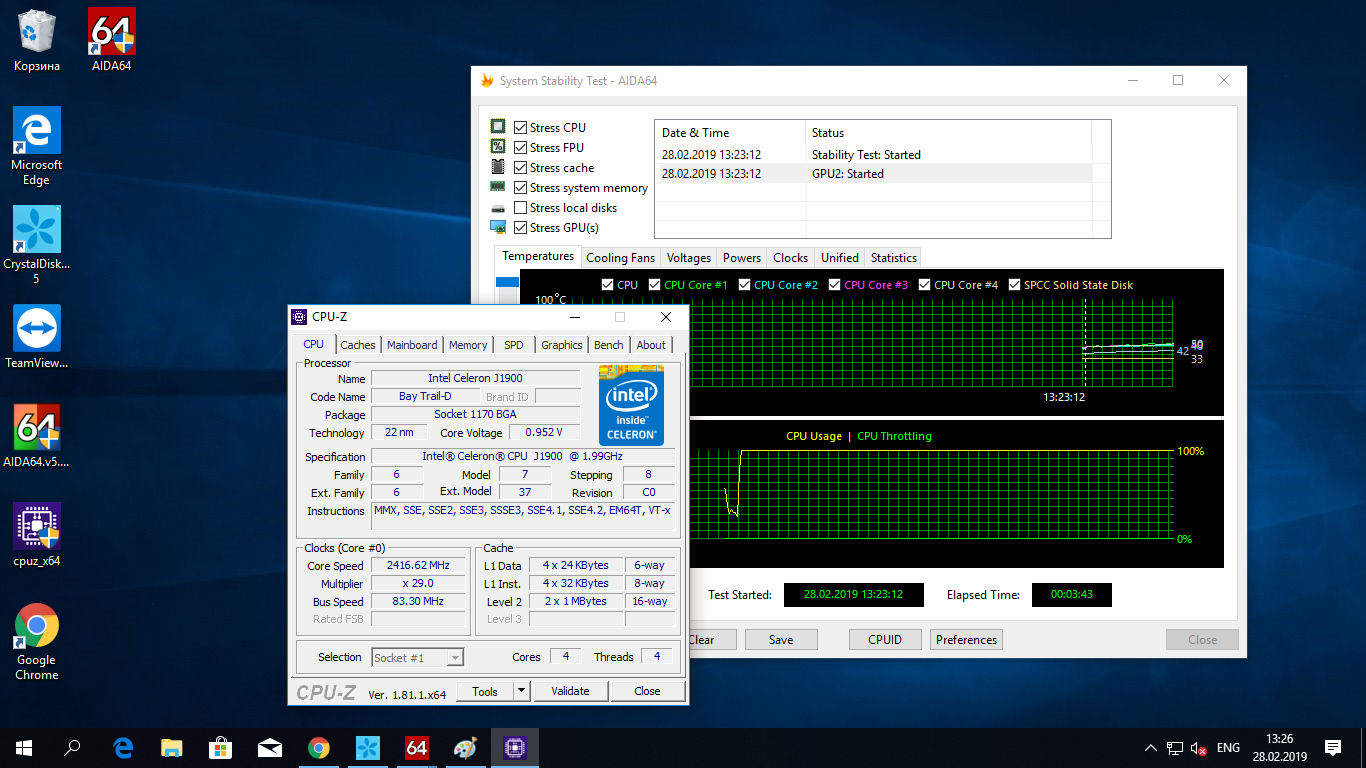This screenshot has height=768, width=1366.
Task: Click the ENG language indicator
Action: tap(1228, 748)
